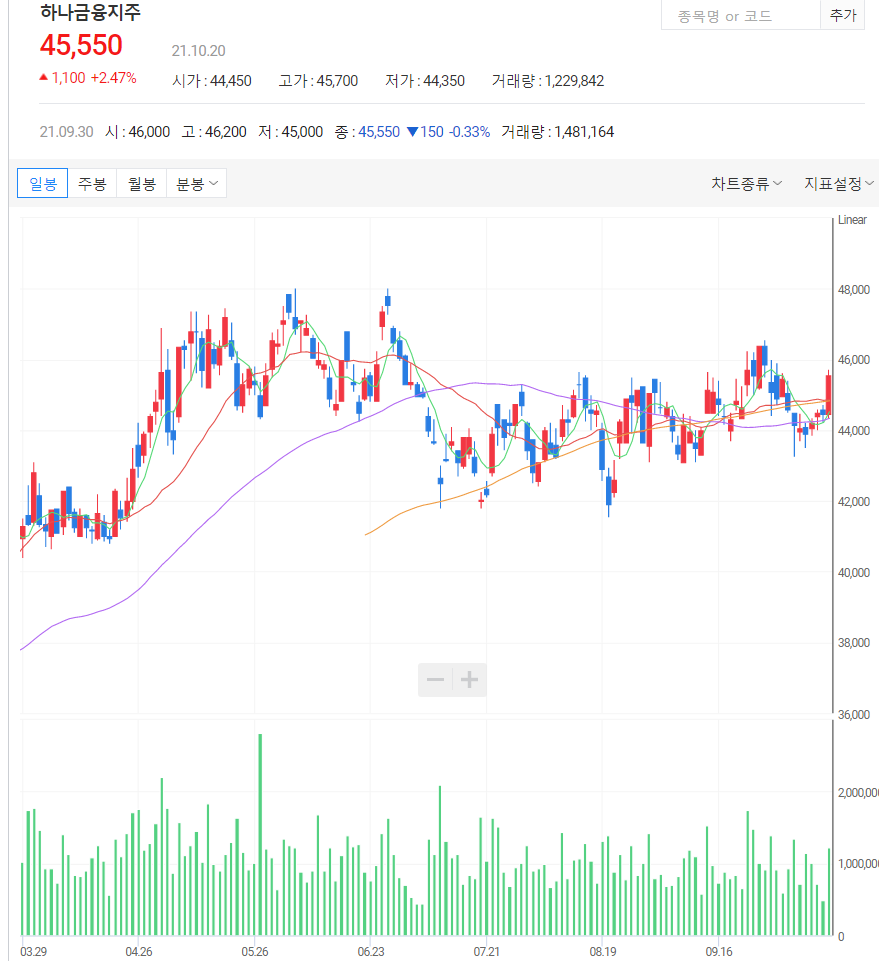Click the tallest volume bar near 05.26

(x=260, y=834)
